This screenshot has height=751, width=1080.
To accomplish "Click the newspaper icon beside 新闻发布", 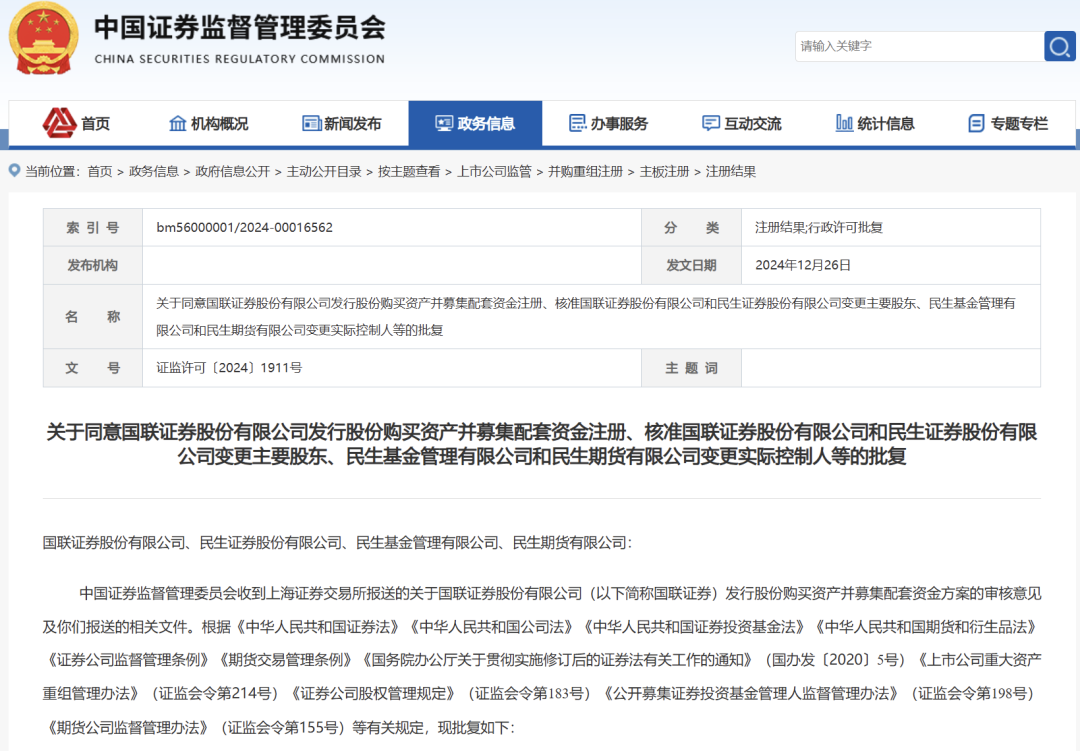I will click(x=312, y=123).
